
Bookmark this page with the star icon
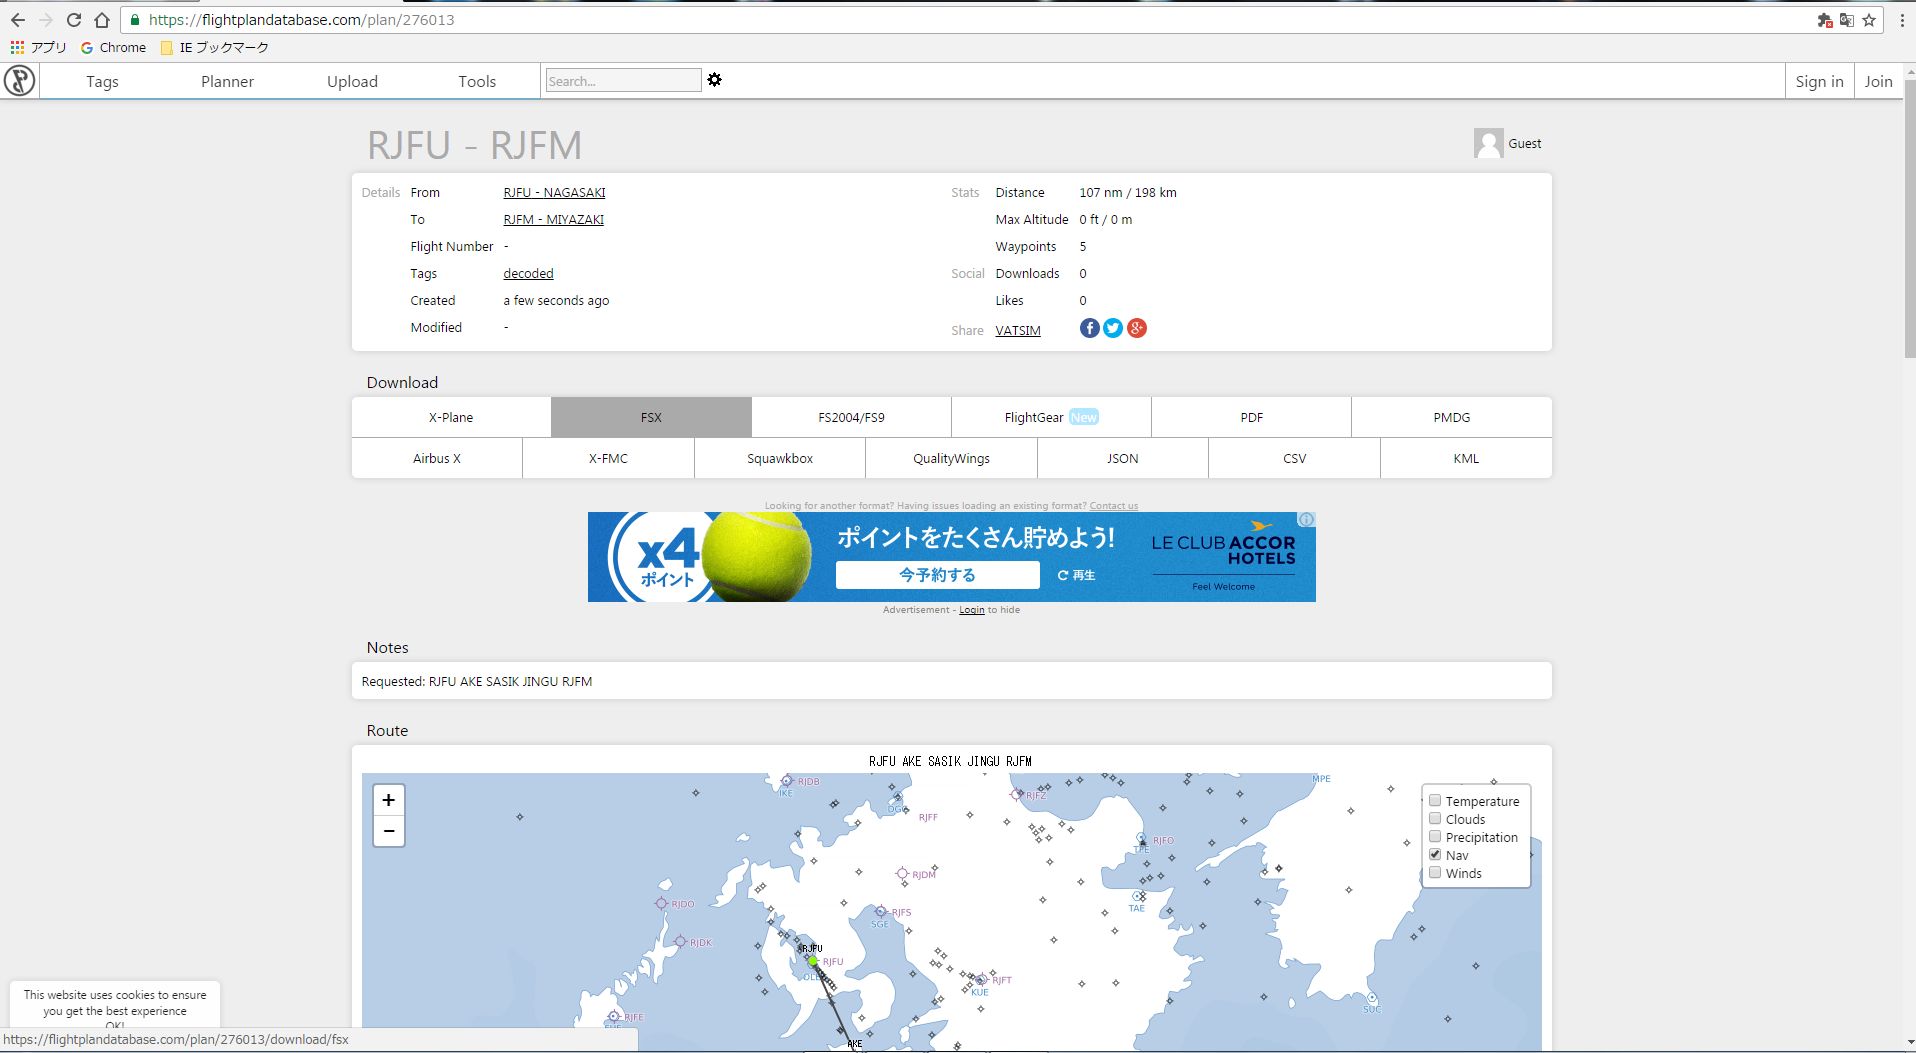[1869, 20]
